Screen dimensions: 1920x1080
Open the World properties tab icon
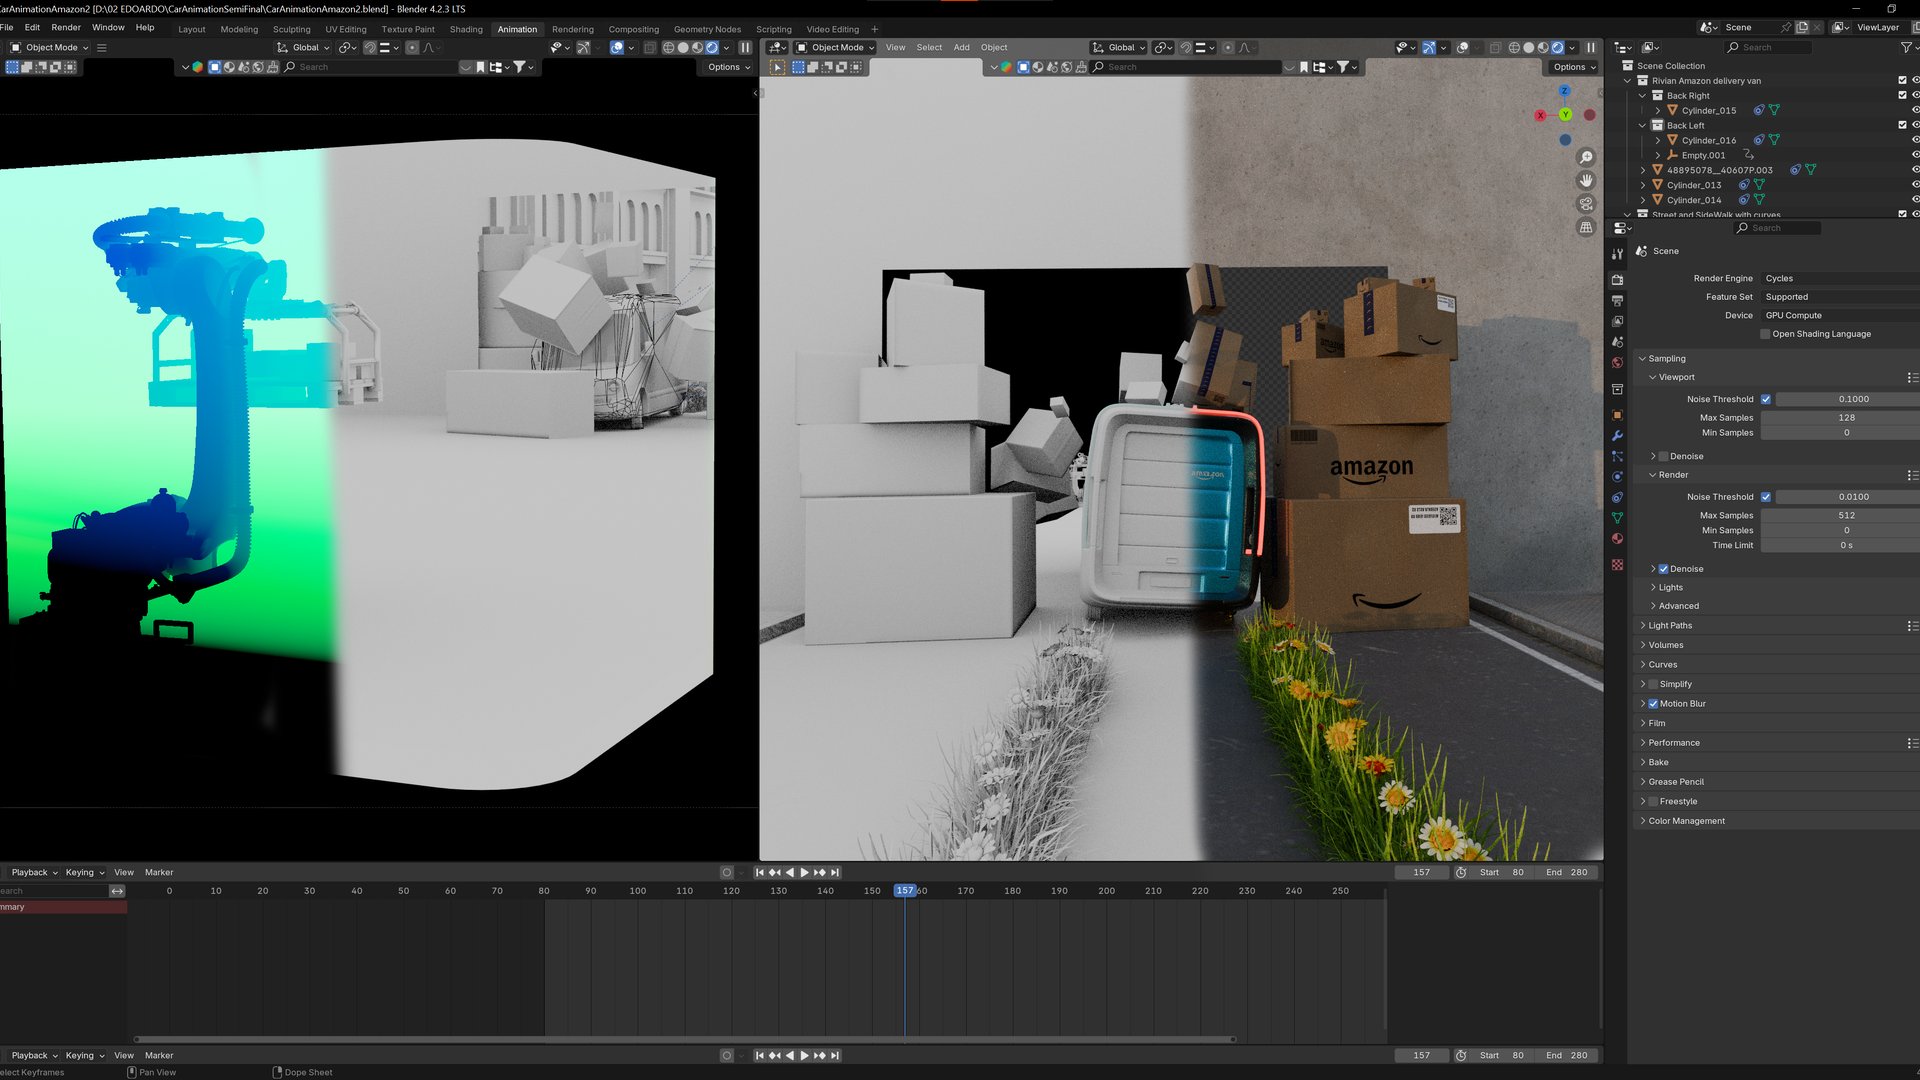pyautogui.click(x=1617, y=363)
